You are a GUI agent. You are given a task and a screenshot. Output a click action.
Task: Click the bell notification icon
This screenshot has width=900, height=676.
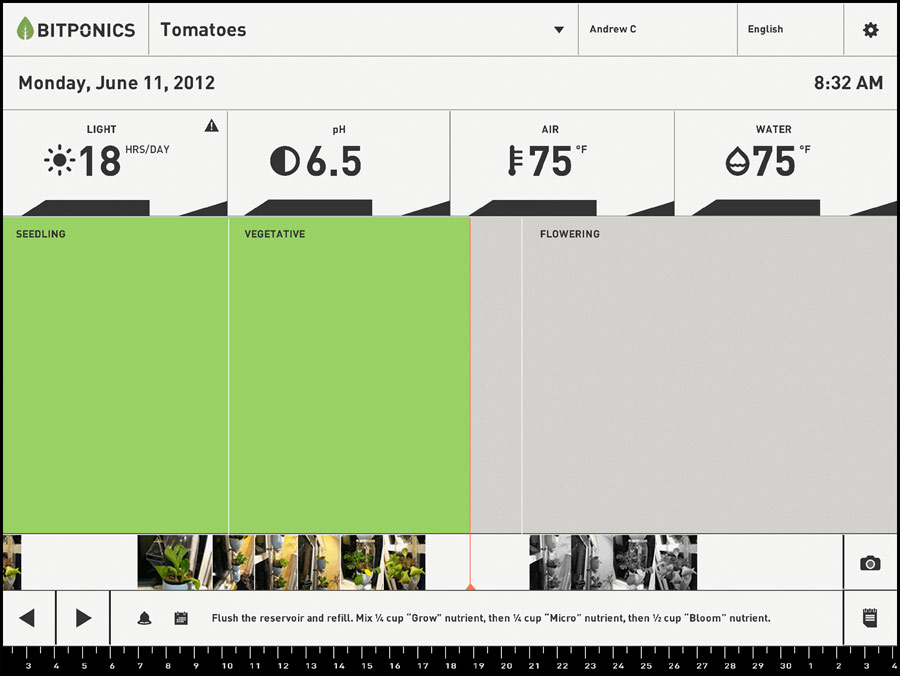coord(144,618)
